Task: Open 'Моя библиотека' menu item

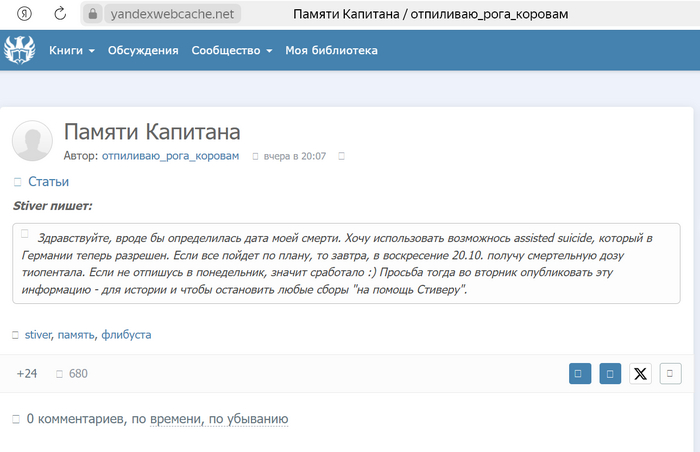Action: [x=331, y=50]
